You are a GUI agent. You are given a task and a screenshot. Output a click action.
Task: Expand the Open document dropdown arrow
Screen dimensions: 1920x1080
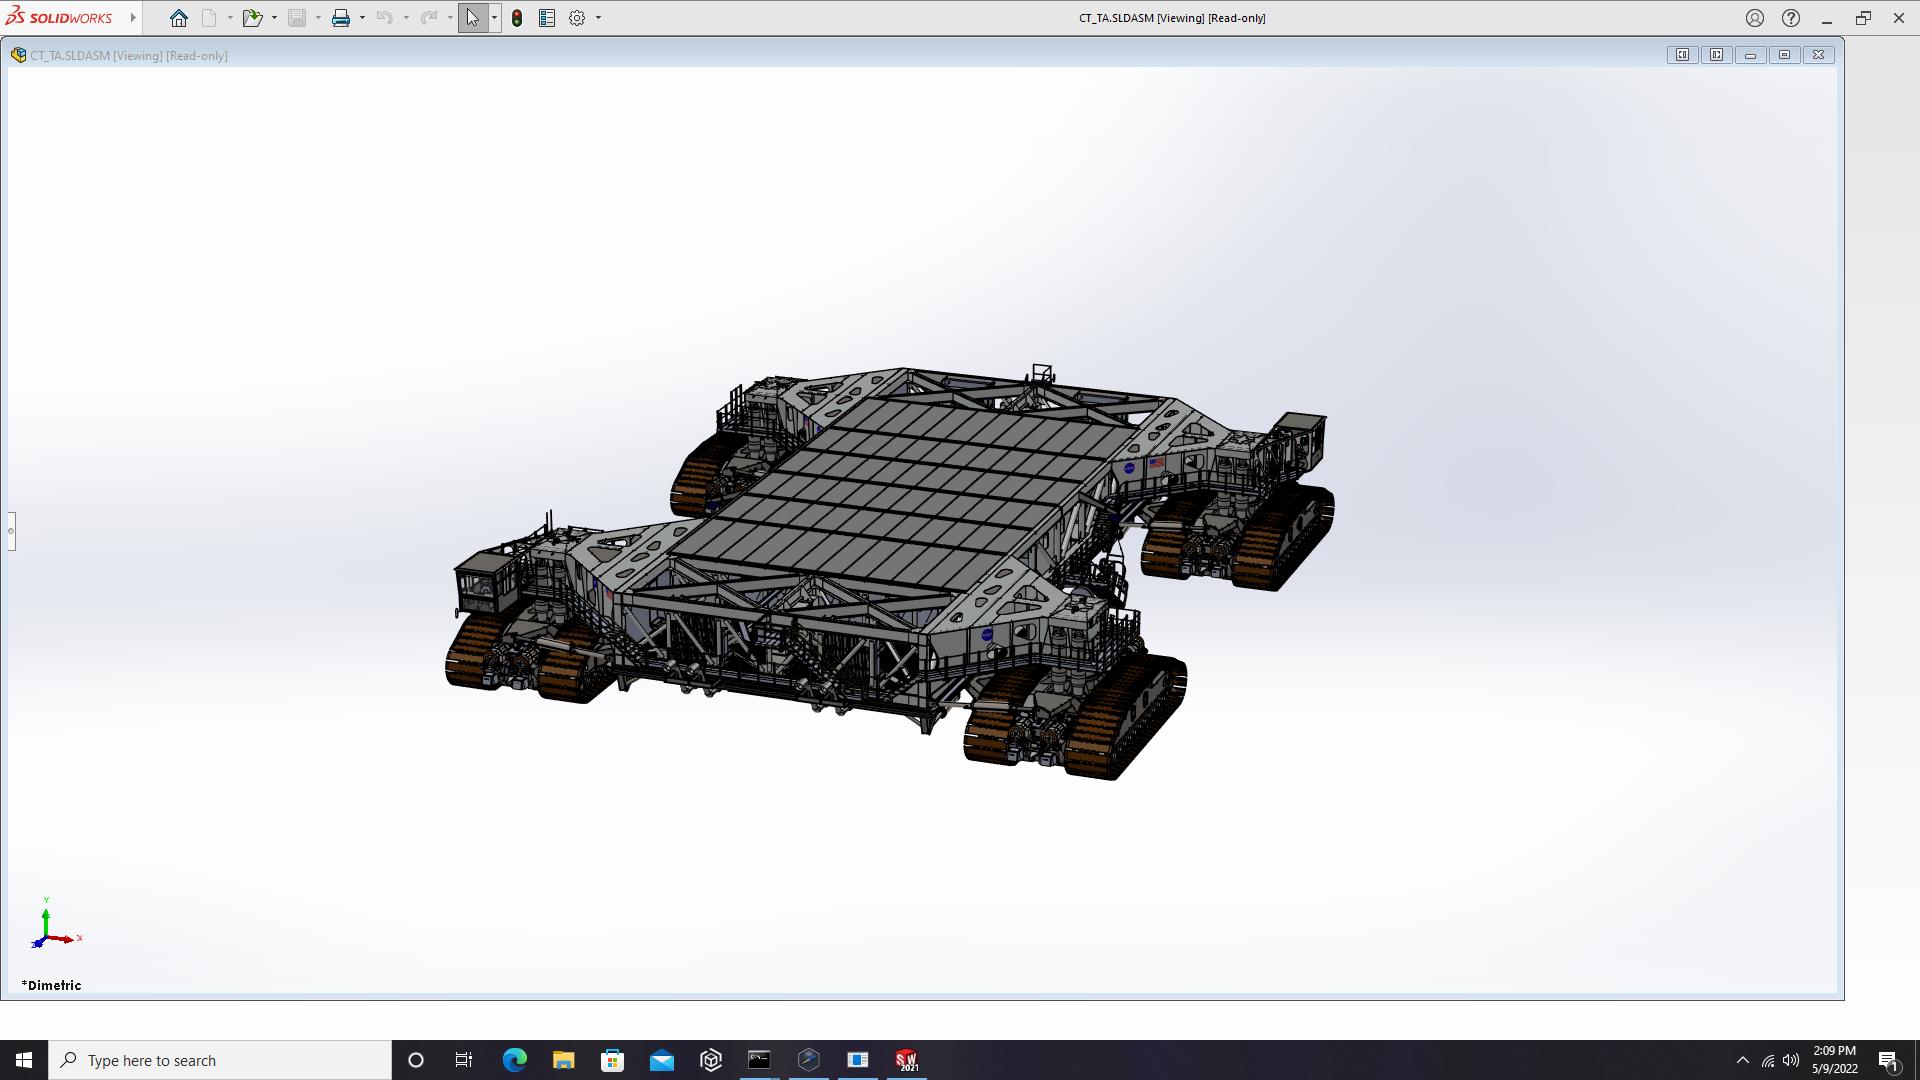coord(274,18)
